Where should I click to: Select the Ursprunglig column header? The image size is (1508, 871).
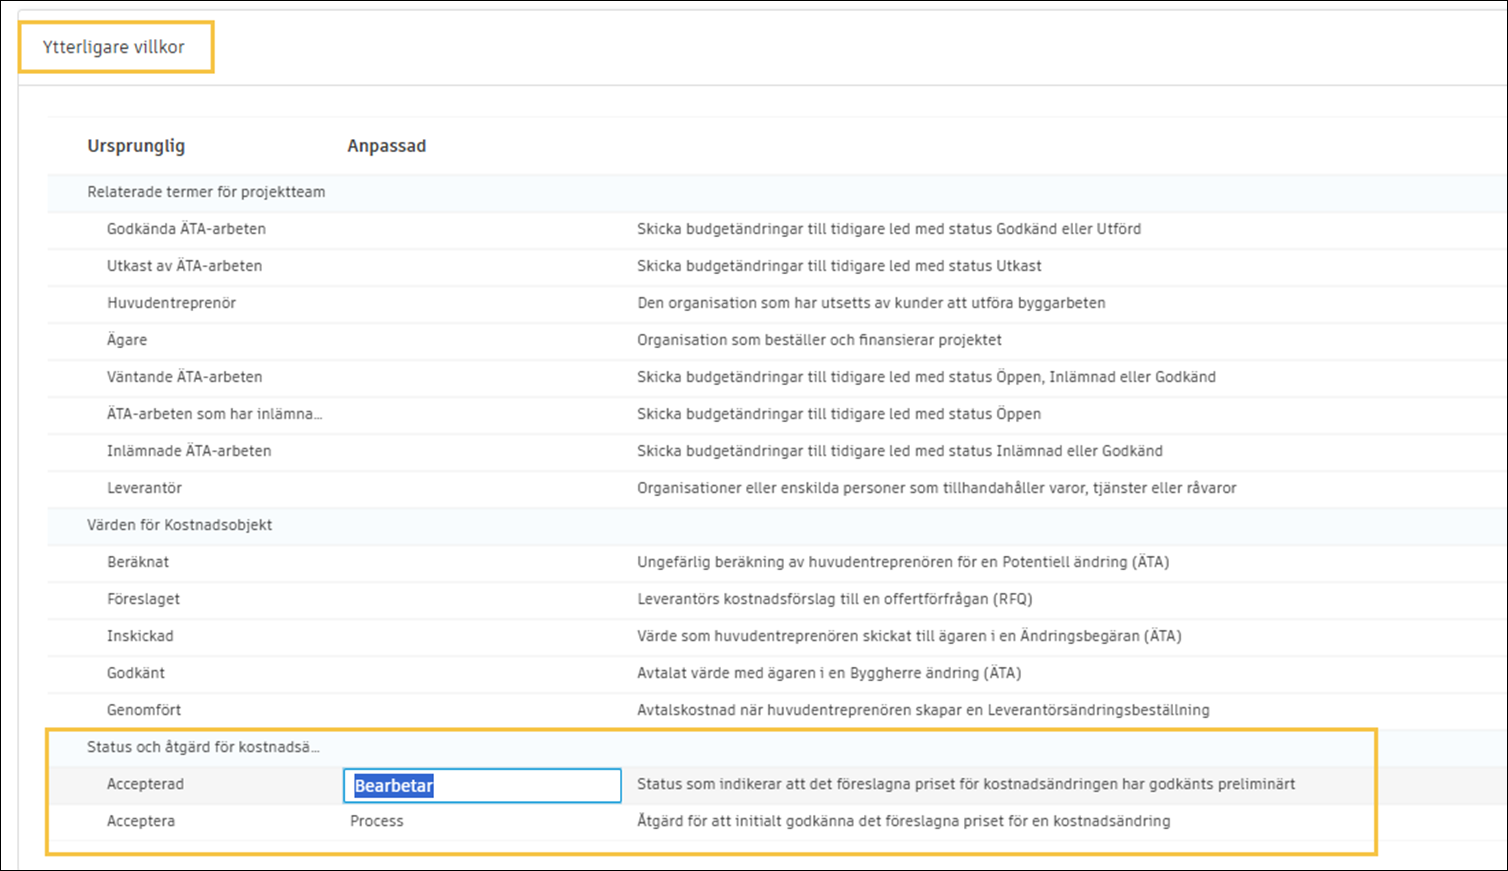[136, 146]
